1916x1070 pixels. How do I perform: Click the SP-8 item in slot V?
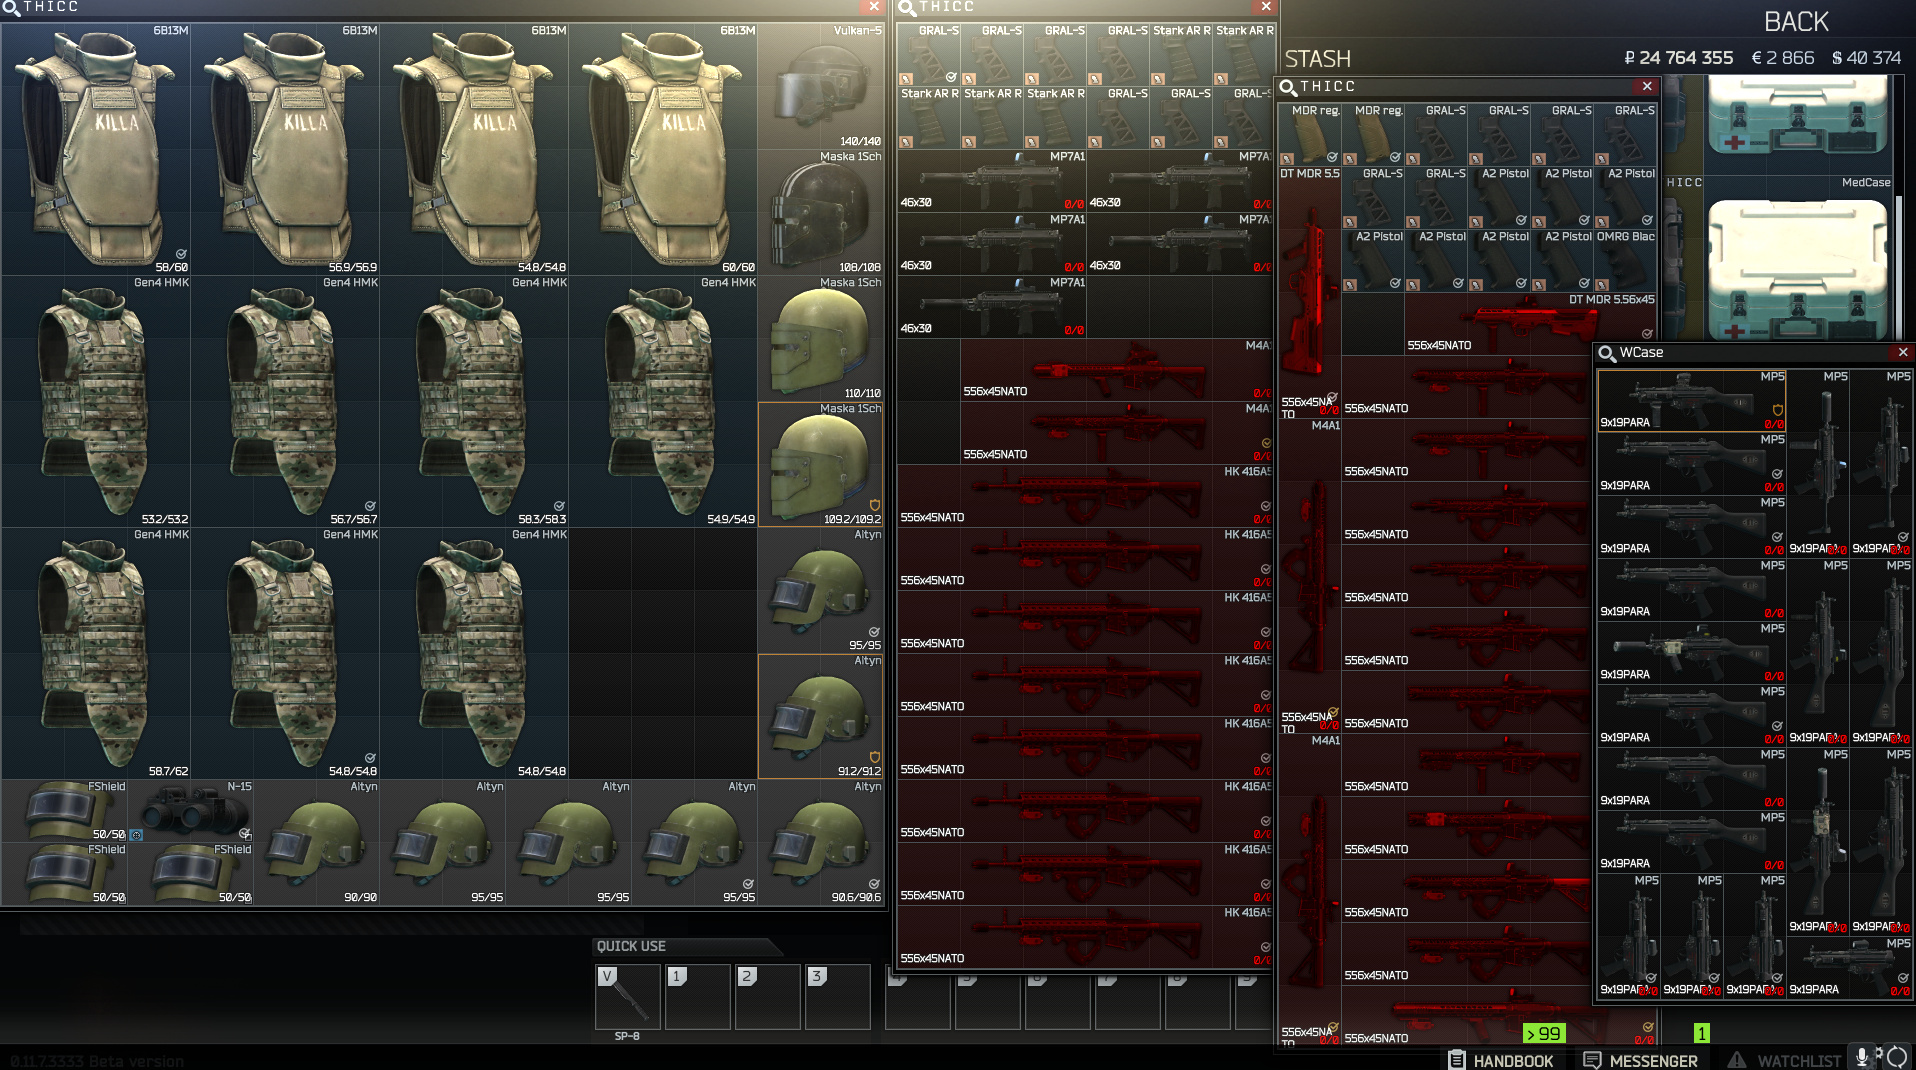(628, 997)
